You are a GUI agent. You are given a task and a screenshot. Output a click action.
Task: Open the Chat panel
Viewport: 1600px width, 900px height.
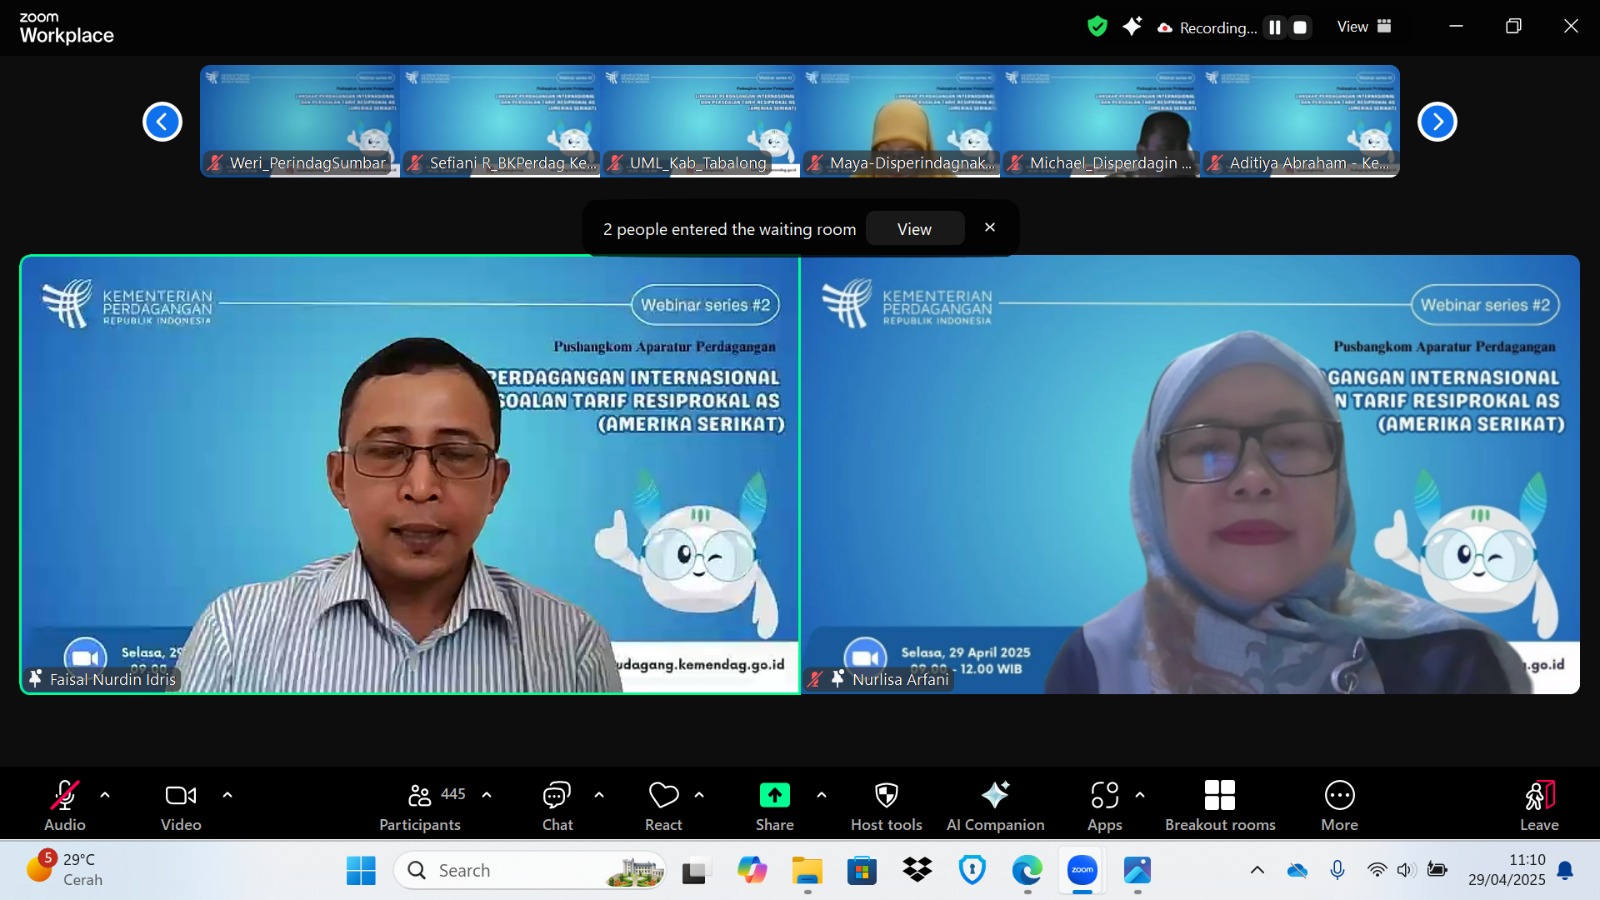click(x=557, y=805)
